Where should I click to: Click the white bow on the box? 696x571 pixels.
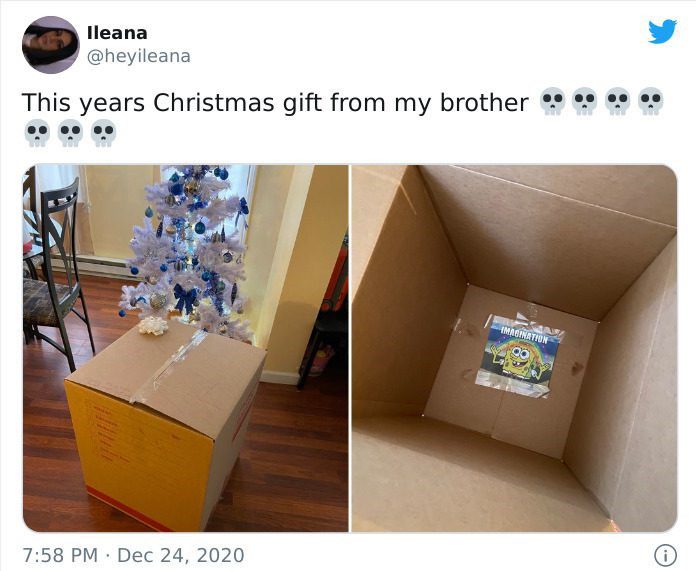pos(153,325)
